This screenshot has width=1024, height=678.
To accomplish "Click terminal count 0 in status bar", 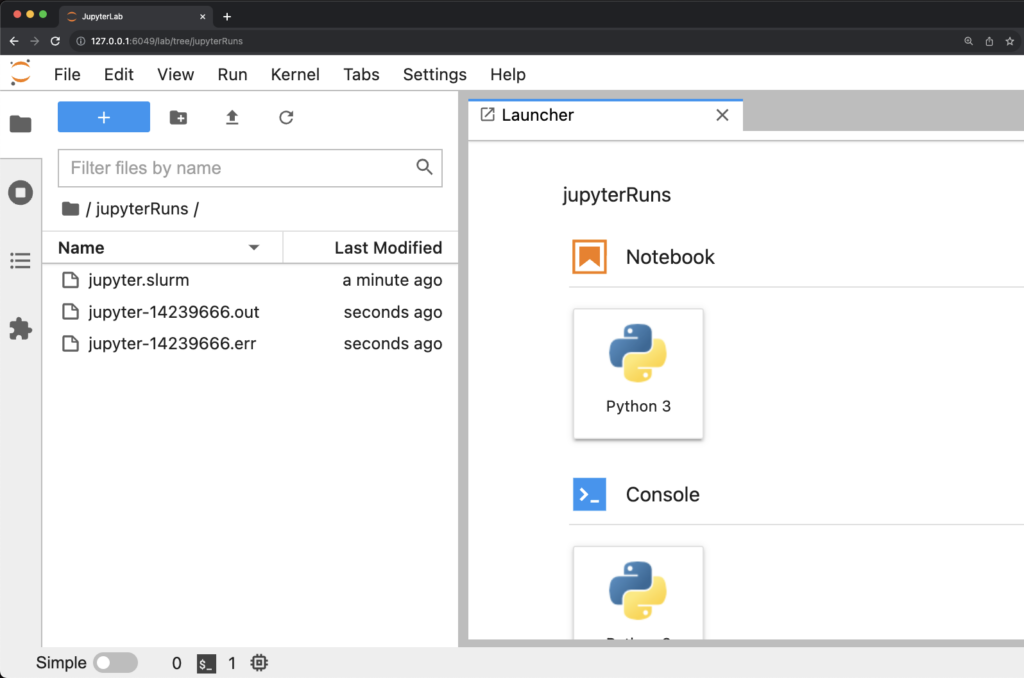I will 176,663.
